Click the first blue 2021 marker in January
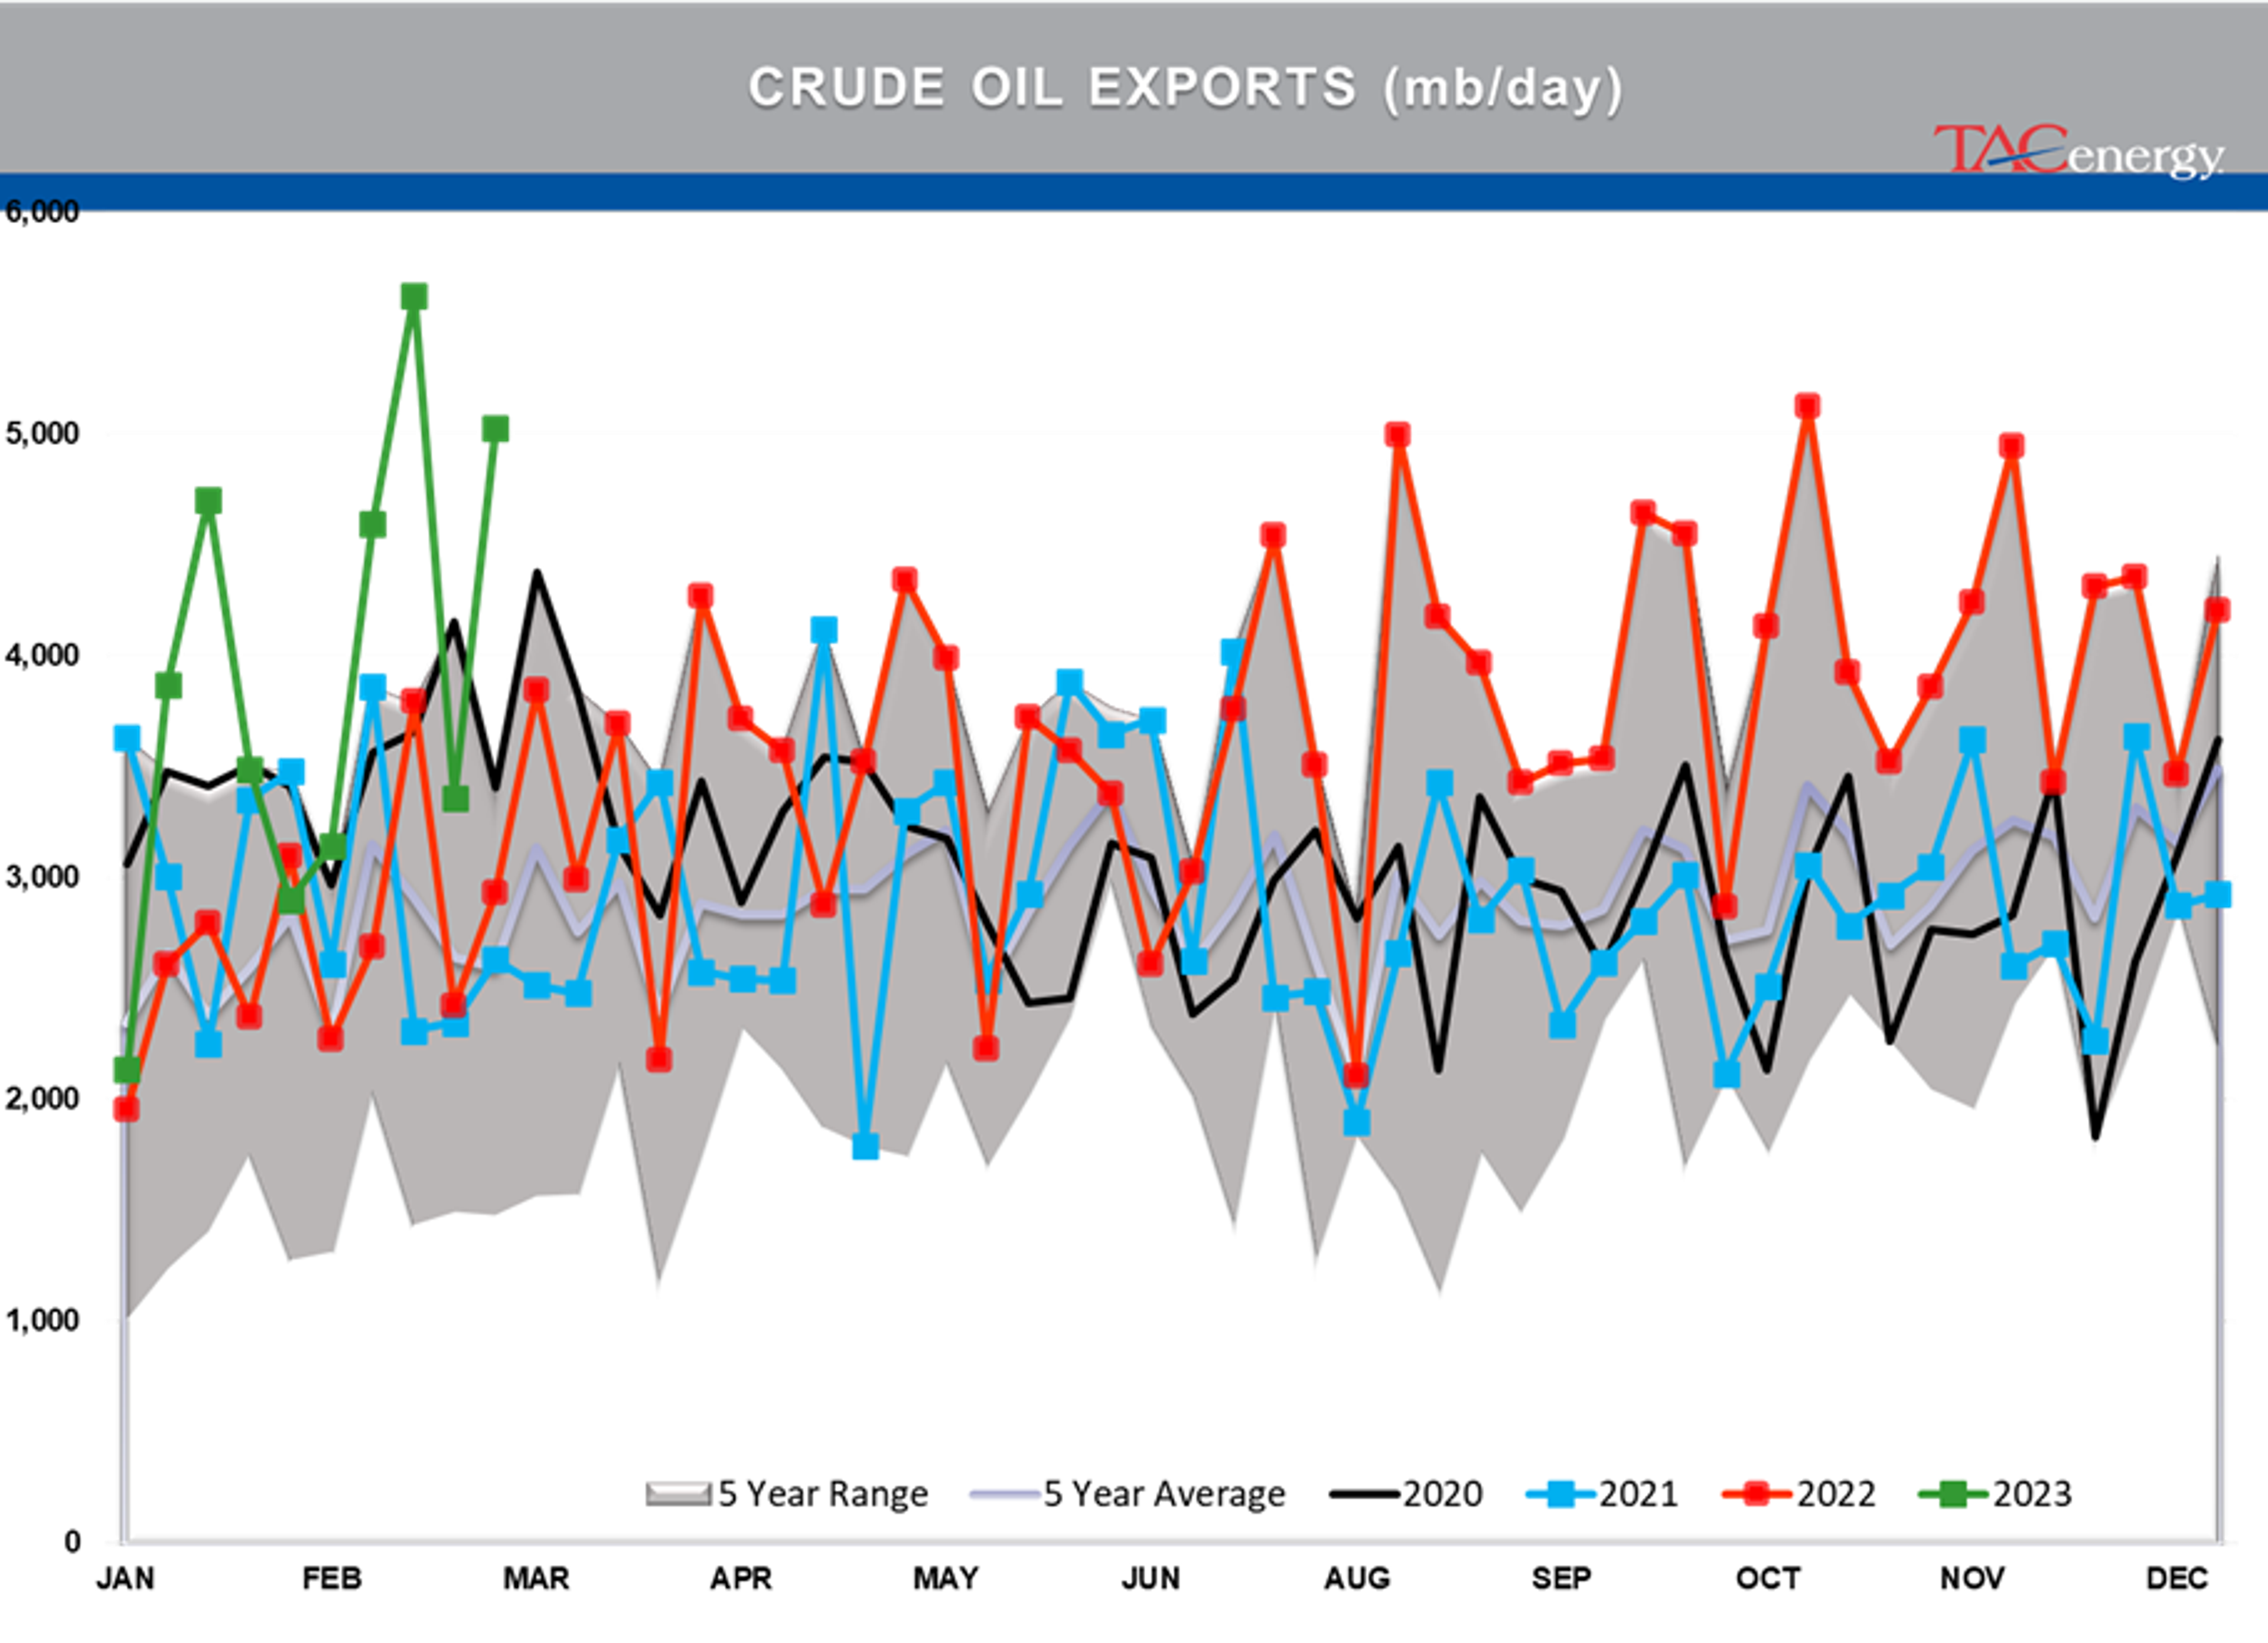Screen dimensions: 2268x1643 click(127, 738)
